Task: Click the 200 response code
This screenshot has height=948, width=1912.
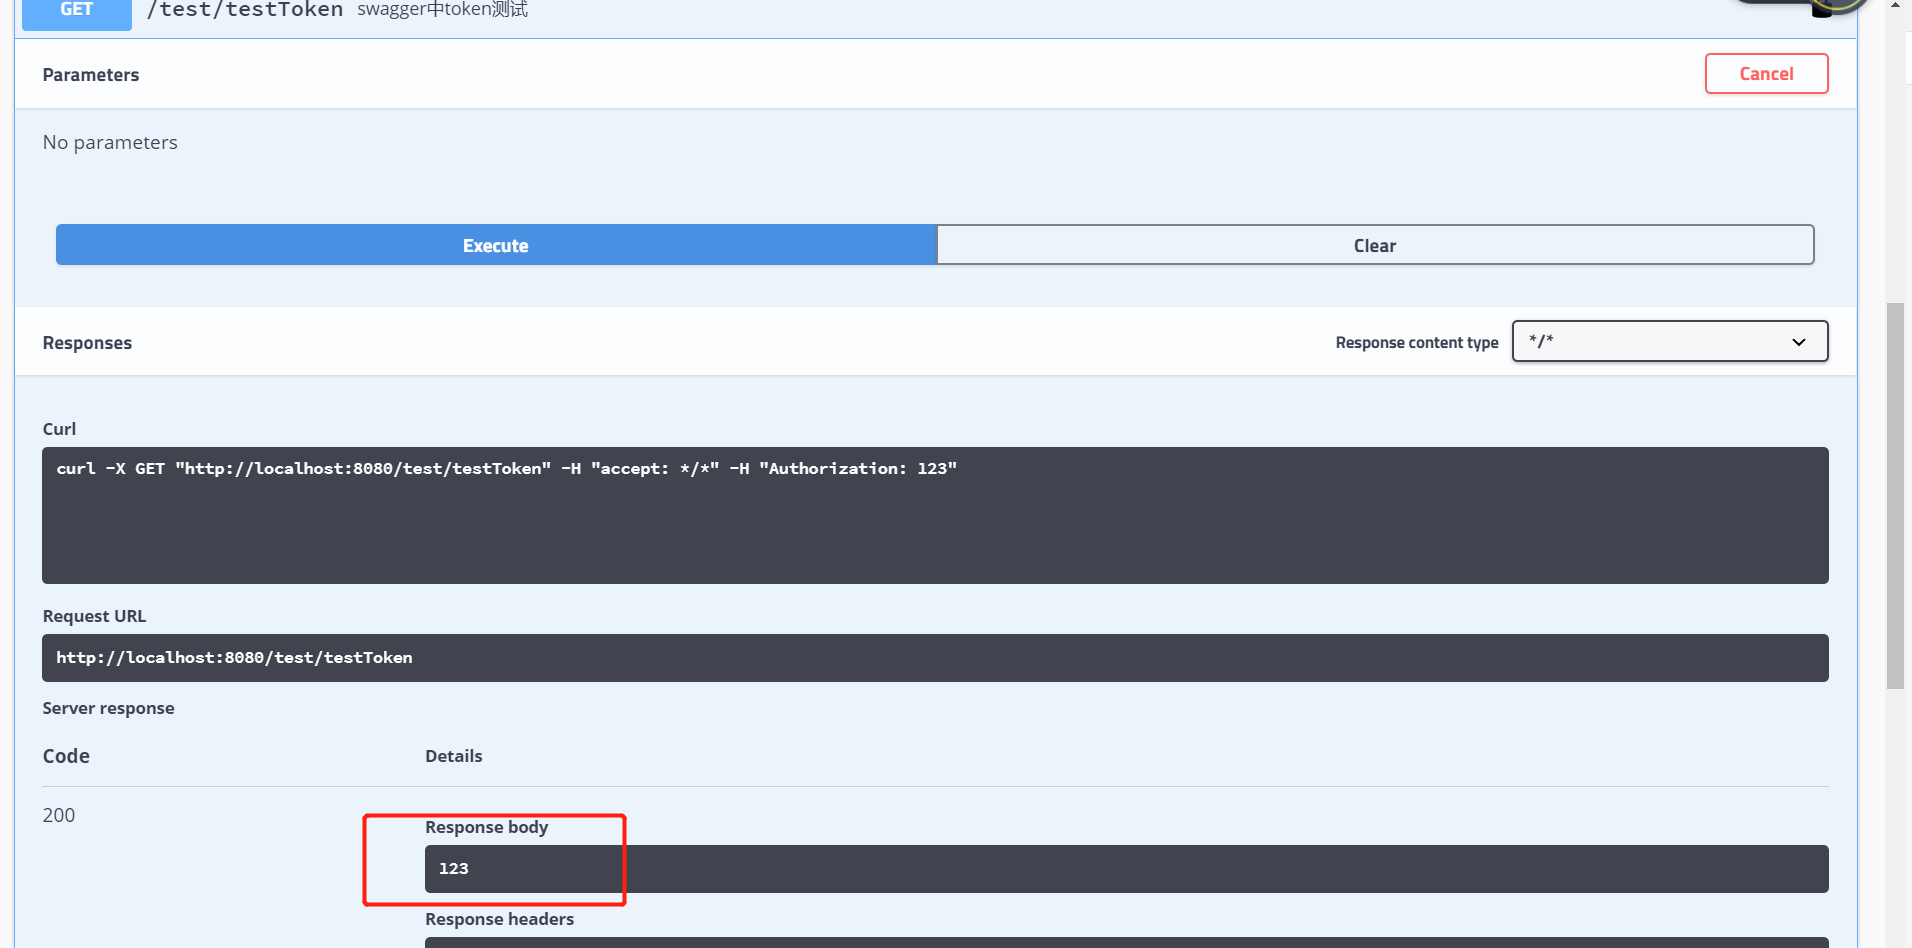Action: 59,815
